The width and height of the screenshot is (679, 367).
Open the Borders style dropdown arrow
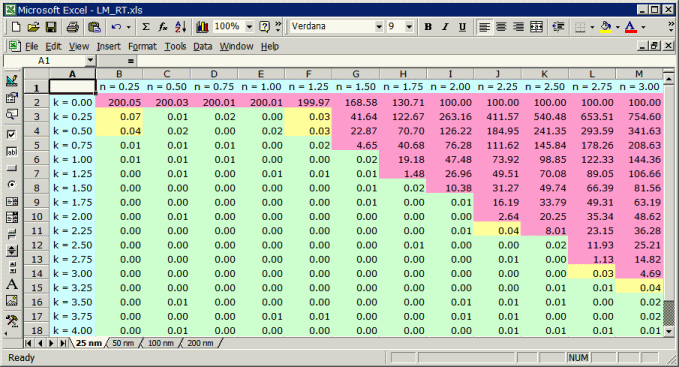tap(592, 27)
